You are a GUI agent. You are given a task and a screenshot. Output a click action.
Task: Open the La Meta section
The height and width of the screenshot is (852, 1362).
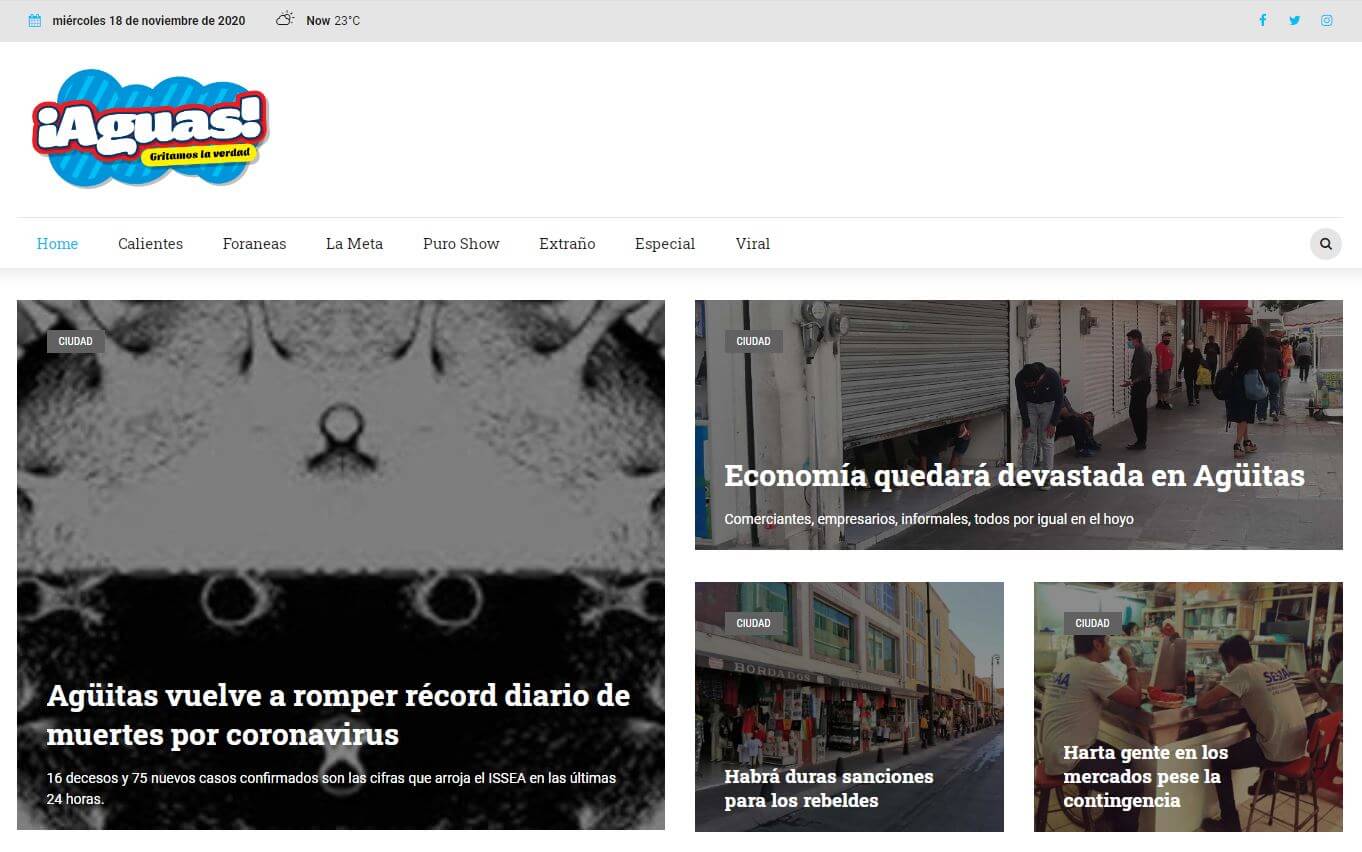point(354,244)
